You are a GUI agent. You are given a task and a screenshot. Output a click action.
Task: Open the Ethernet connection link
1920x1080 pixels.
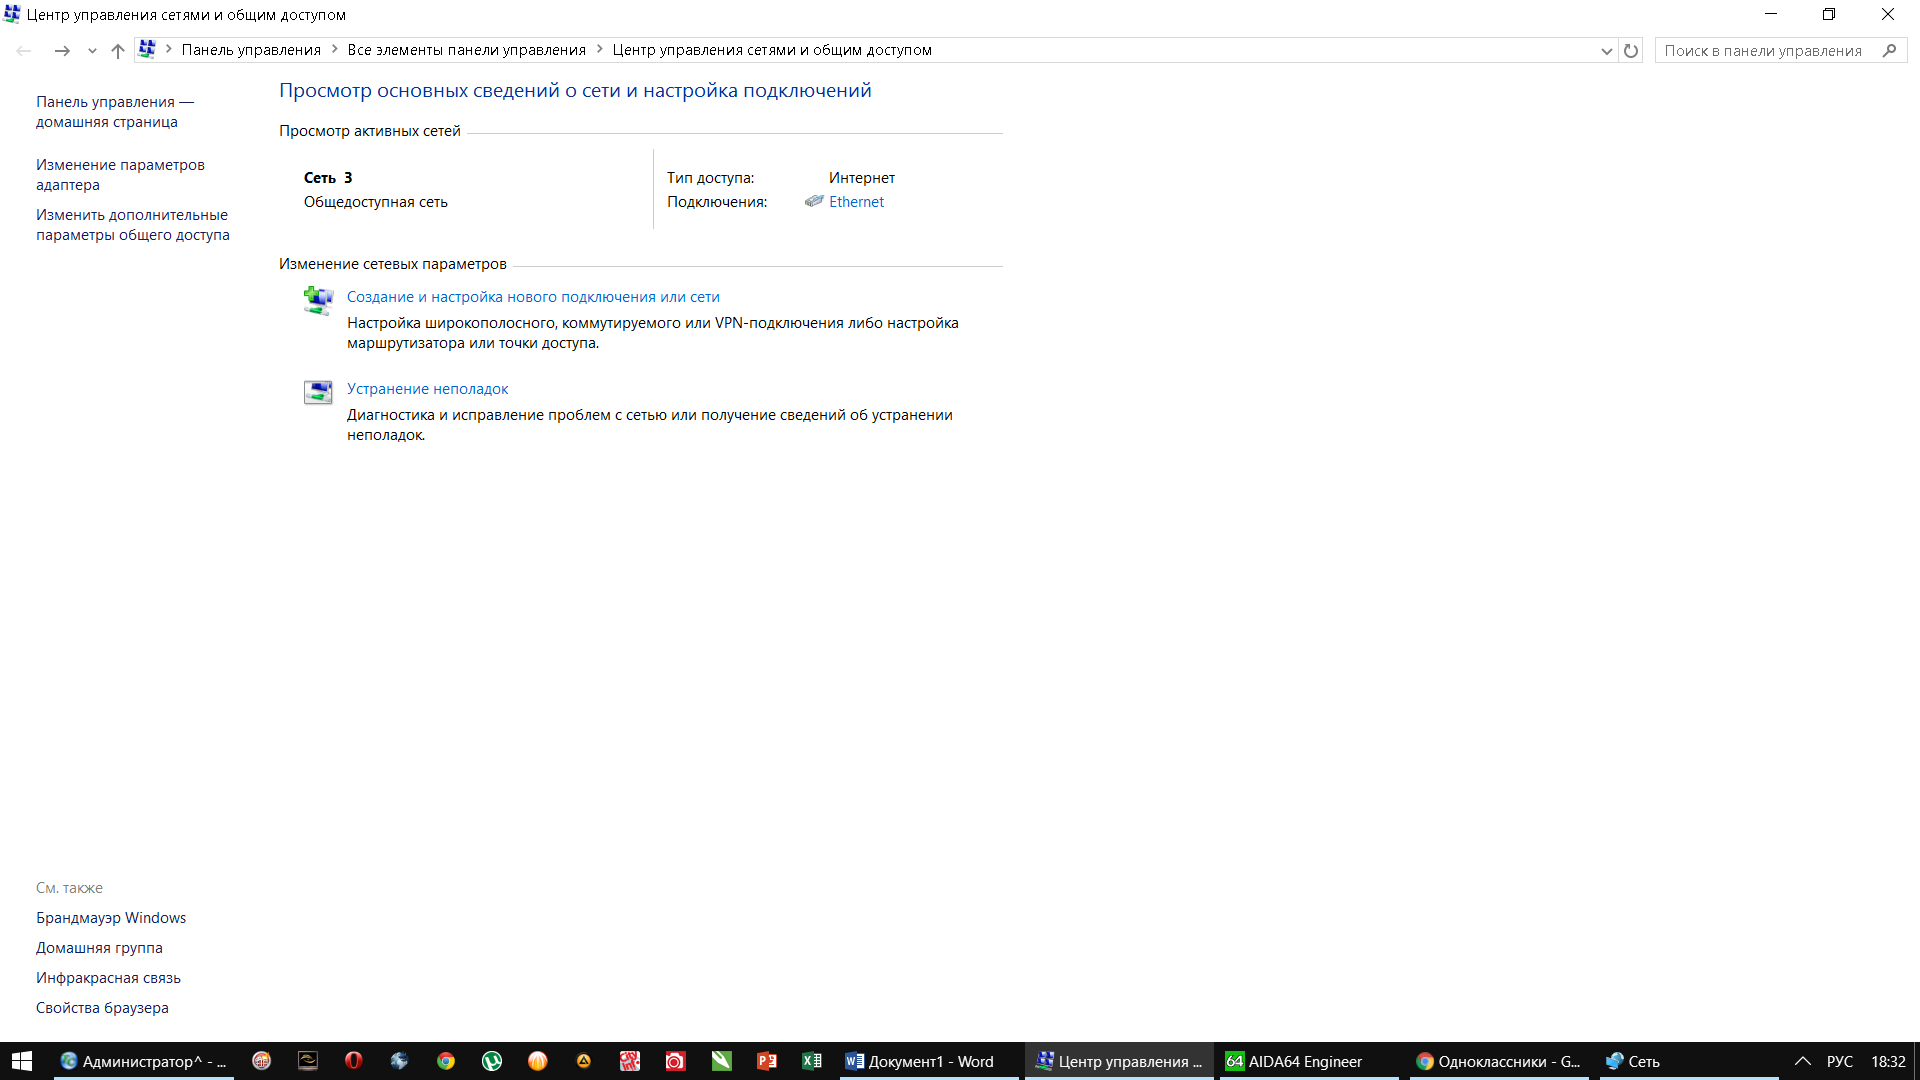click(856, 202)
